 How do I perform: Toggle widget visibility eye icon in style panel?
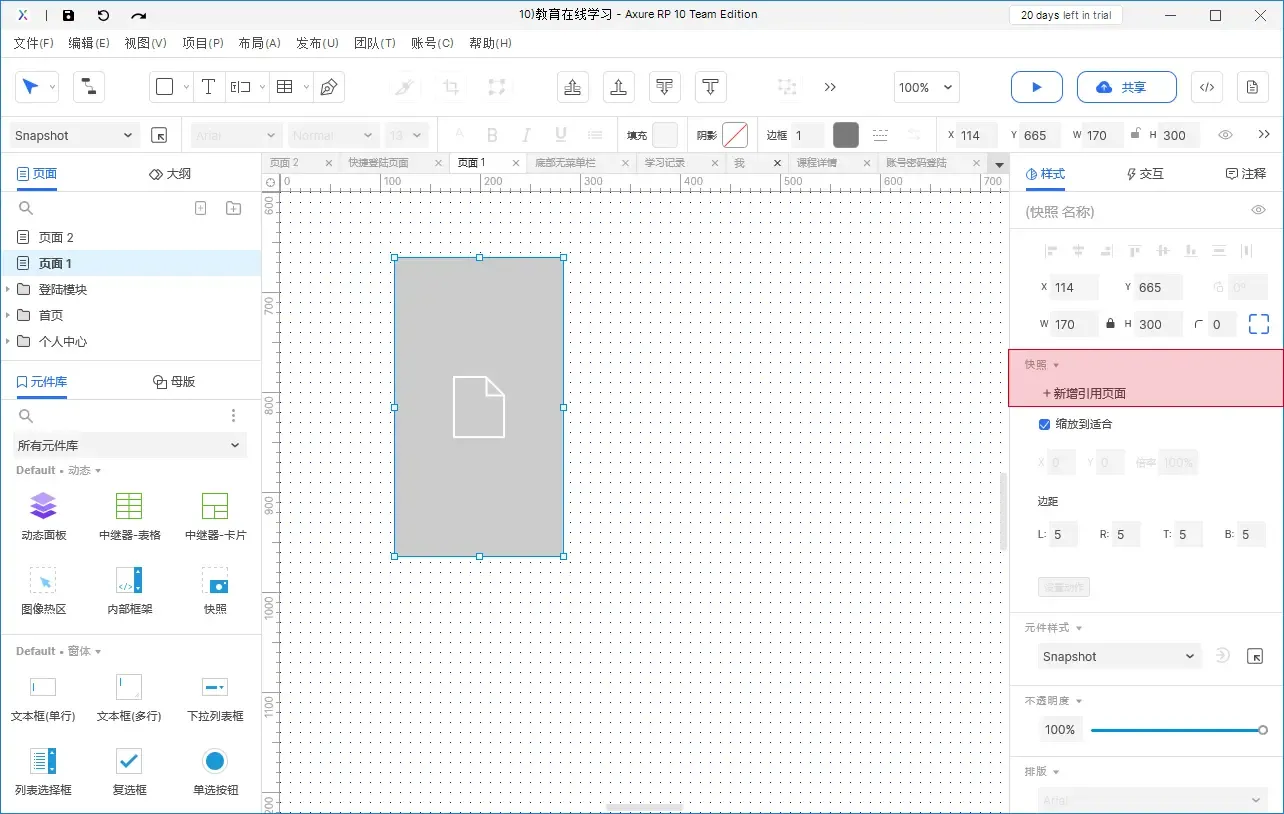coord(1259,211)
